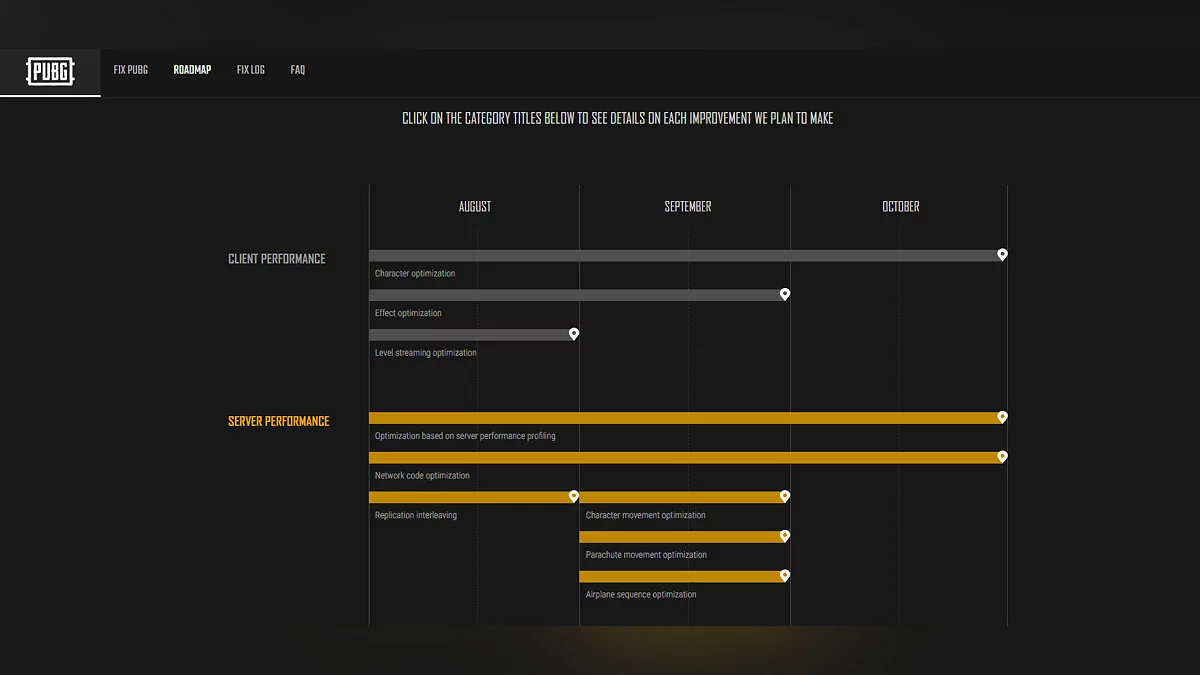Click the Airplane sequence optimization marker pin
Screen dimensions: 1200x675
click(785, 575)
